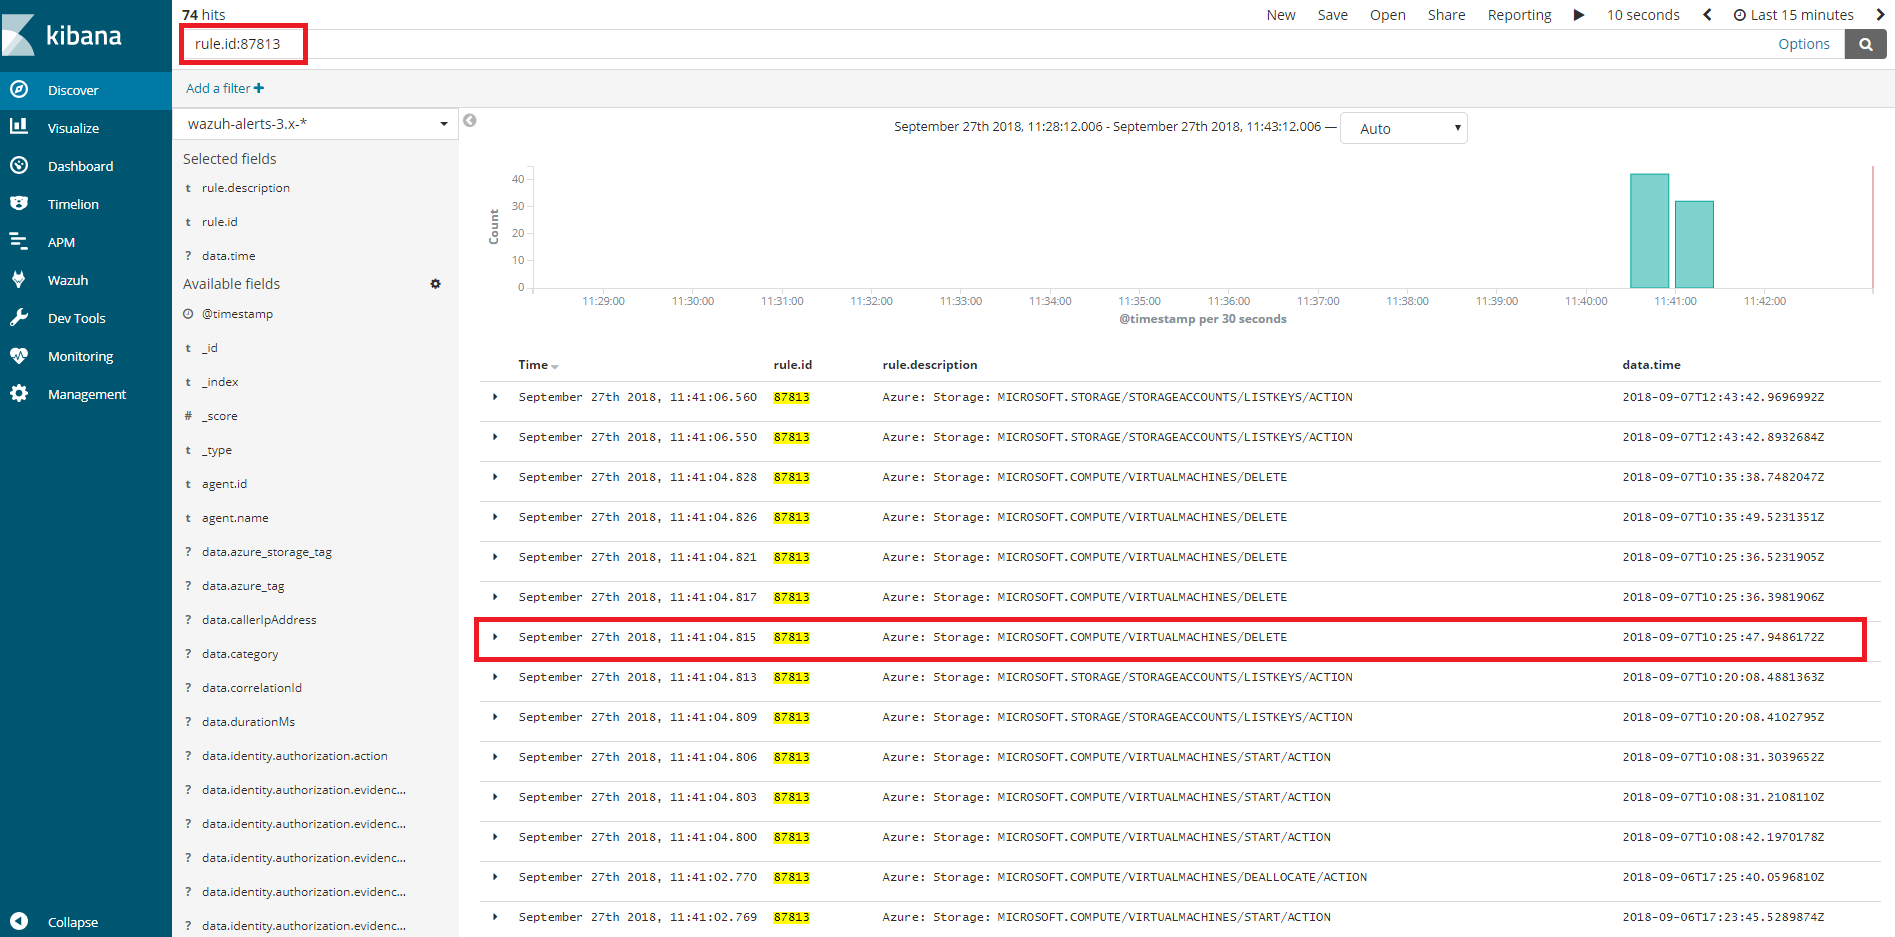This screenshot has width=1895, height=937.
Task: Move time range backward arrow
Action: pos(1707,15)
